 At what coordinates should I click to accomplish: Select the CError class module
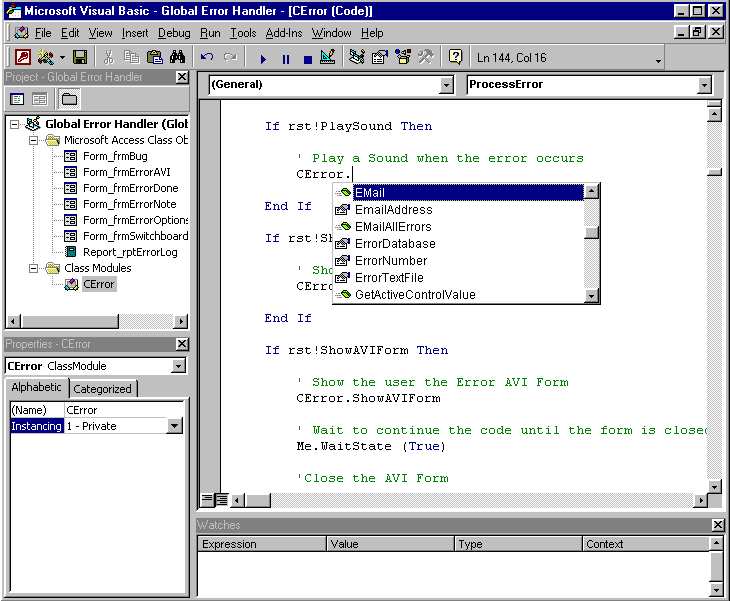point(98,284)
